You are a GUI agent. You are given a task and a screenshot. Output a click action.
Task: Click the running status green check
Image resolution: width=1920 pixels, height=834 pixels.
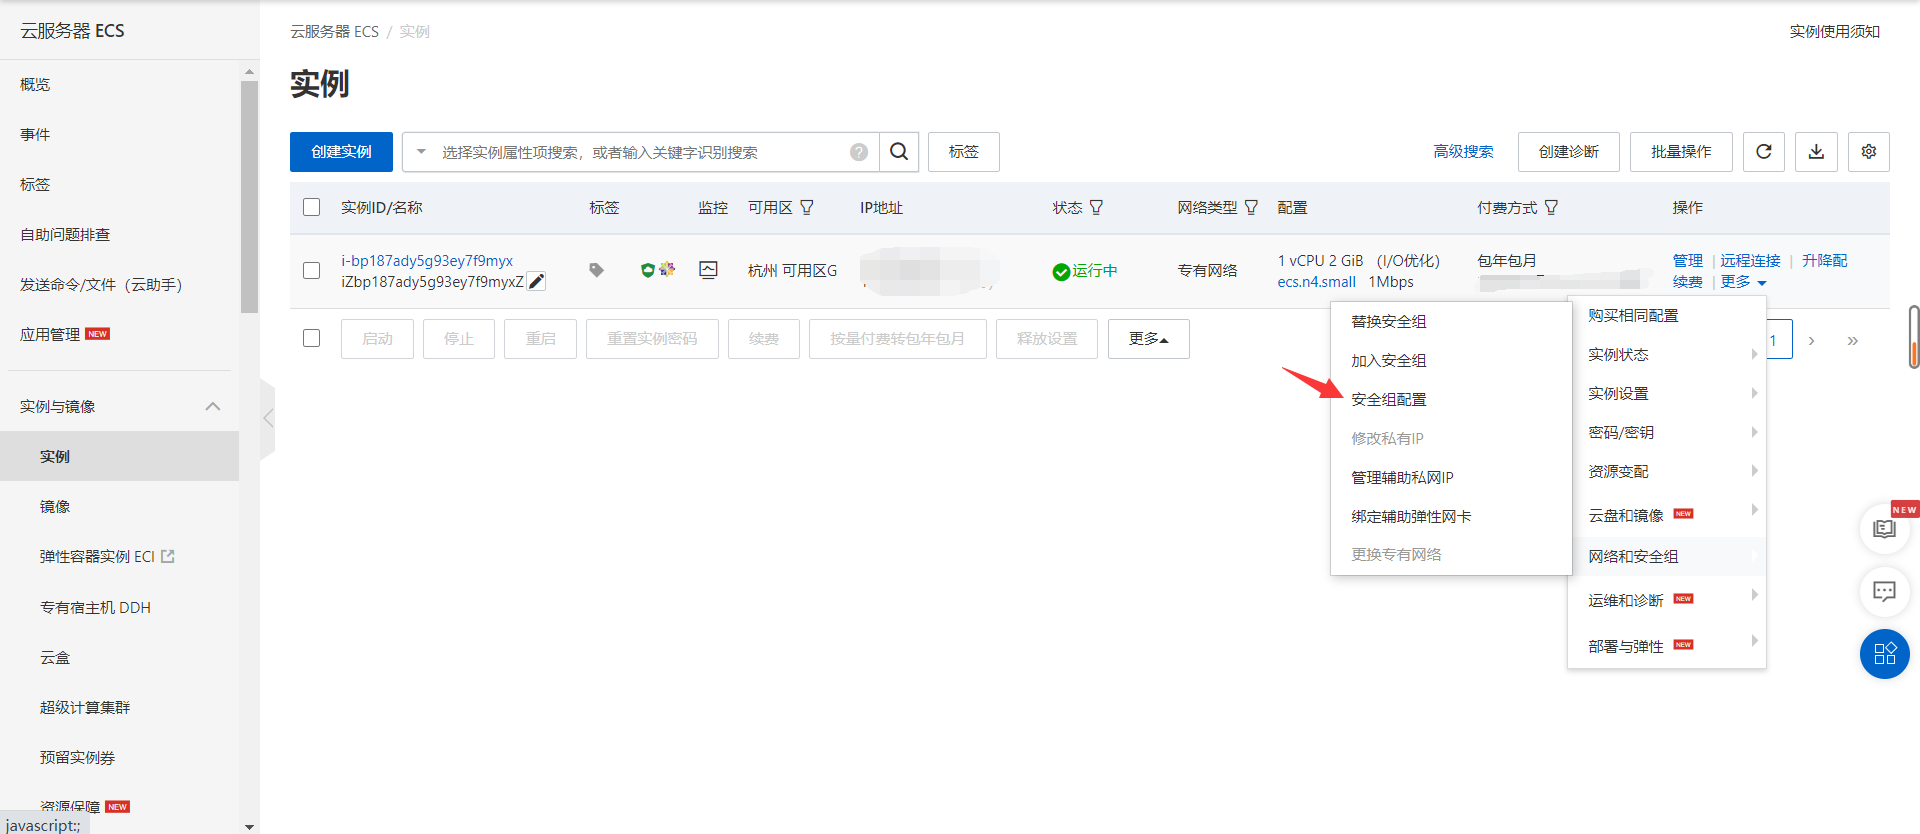click(x=1061, y=272)
